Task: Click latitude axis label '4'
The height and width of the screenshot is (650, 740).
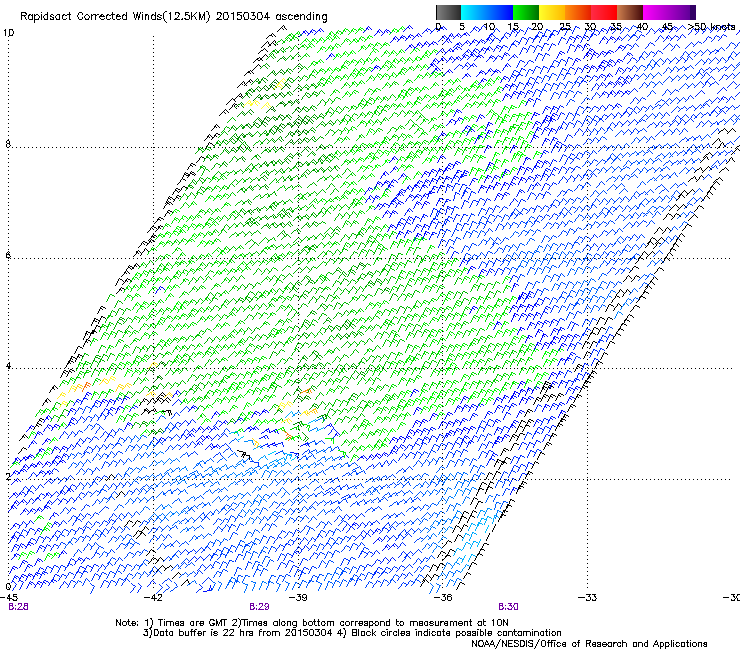Action: pyautogui.click(x=8, y=366)
